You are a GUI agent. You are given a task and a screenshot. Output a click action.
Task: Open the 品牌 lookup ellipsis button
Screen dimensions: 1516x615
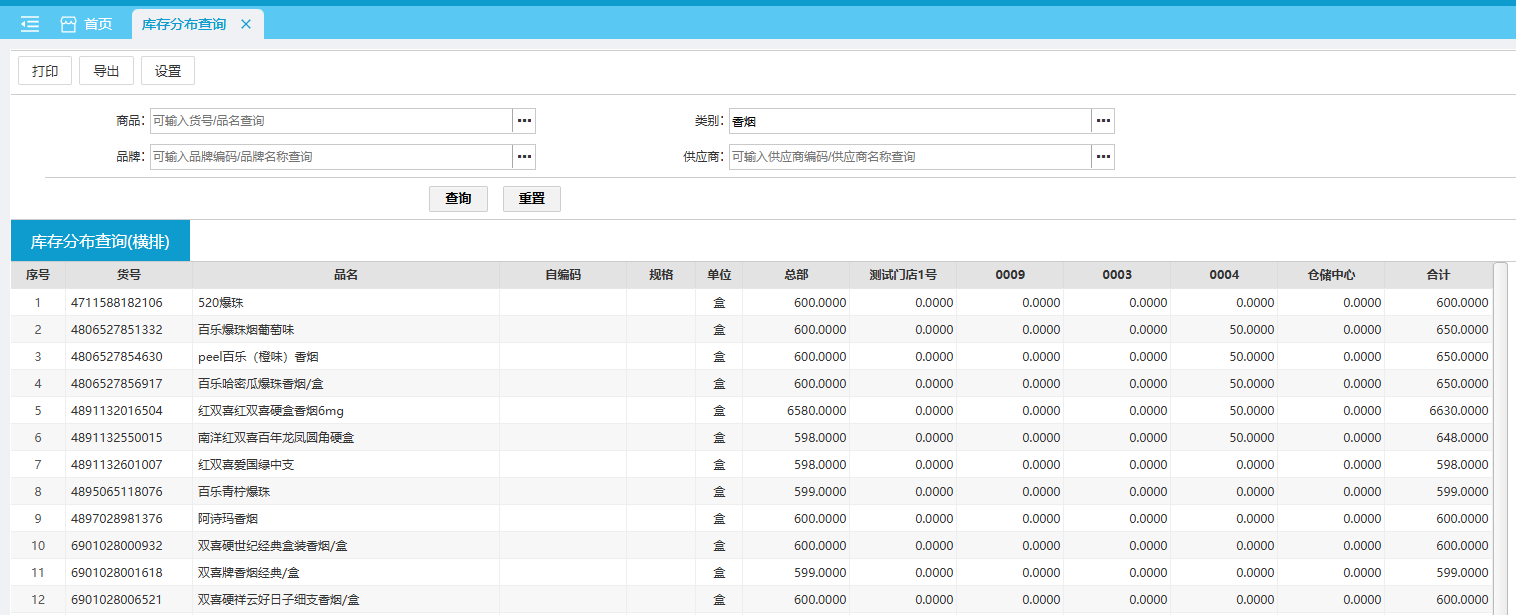coord(525,157)
